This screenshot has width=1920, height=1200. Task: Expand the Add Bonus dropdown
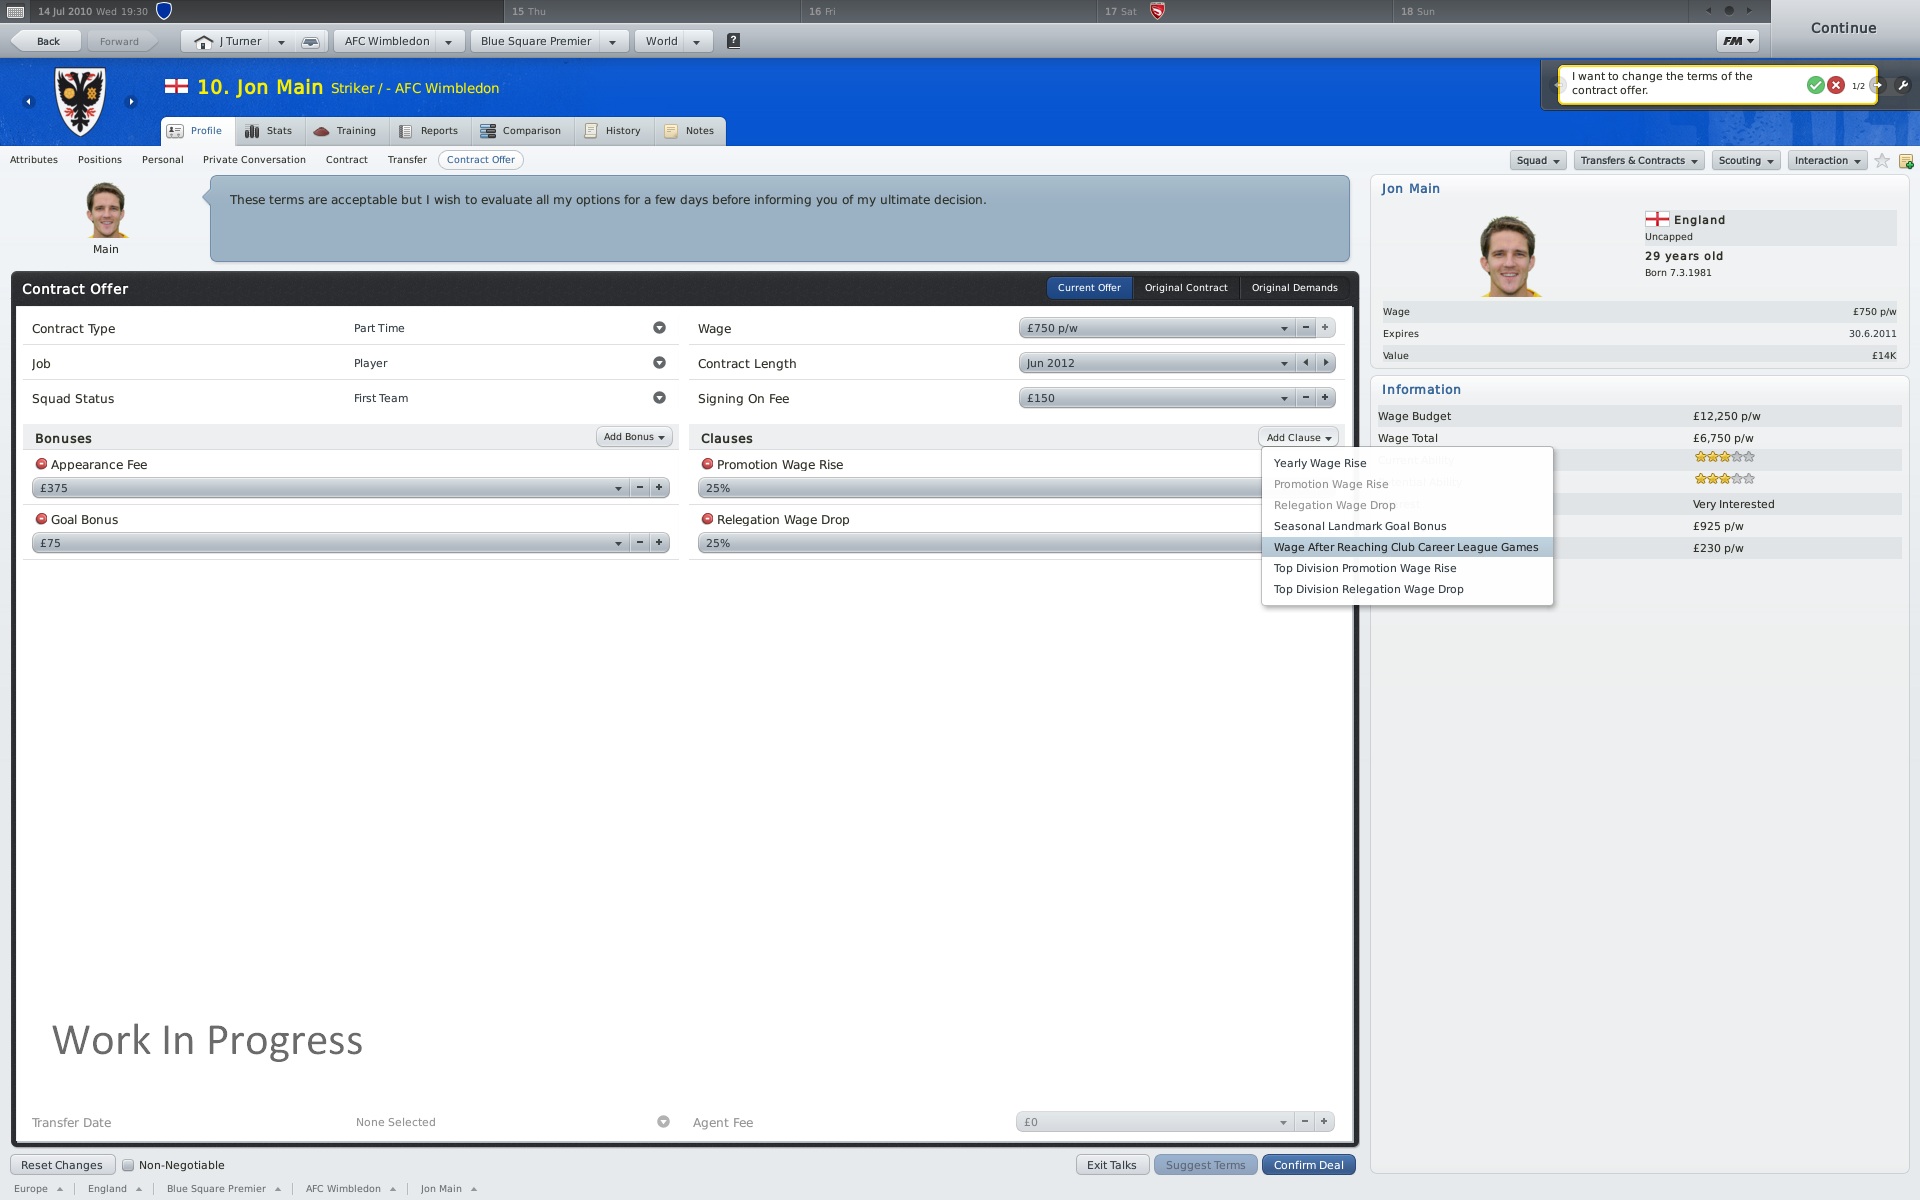coord(634,437)
